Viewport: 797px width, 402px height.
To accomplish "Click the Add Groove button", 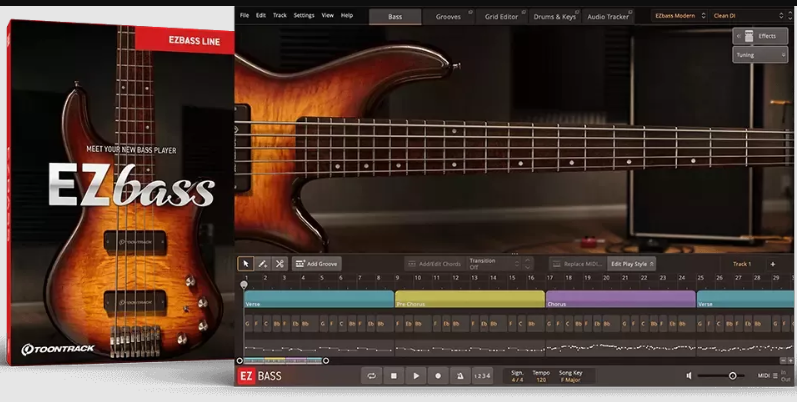I will coord(317,264).
